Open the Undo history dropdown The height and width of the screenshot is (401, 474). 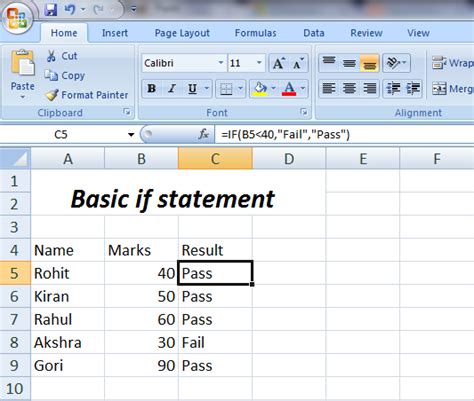(x=83, y=10)
